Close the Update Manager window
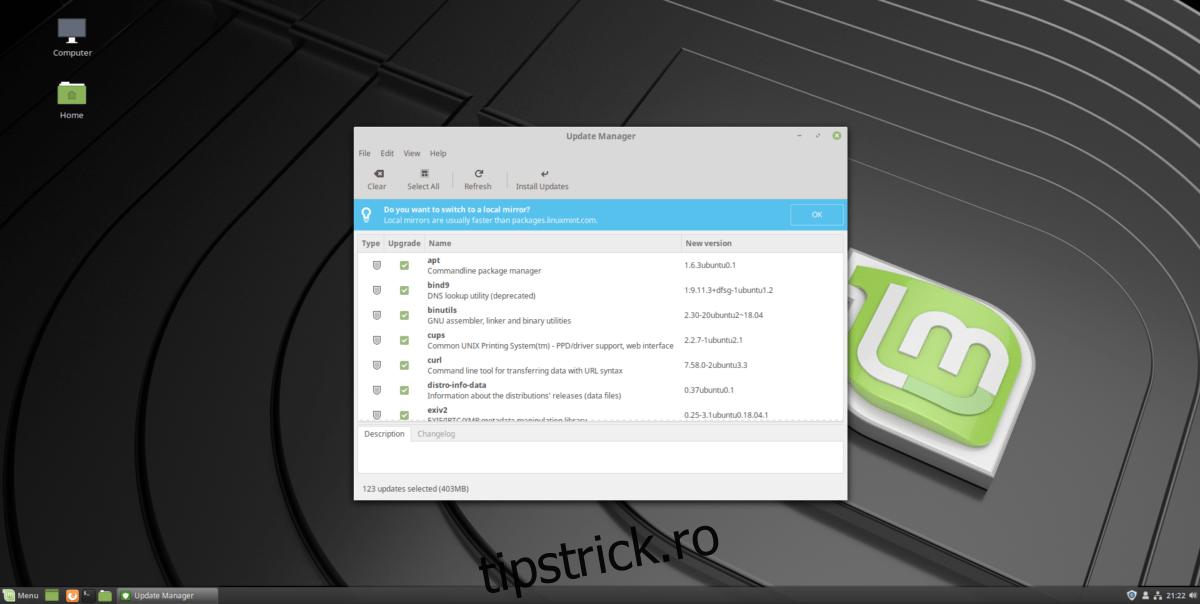1200x604 pixels. click(836, 135)
